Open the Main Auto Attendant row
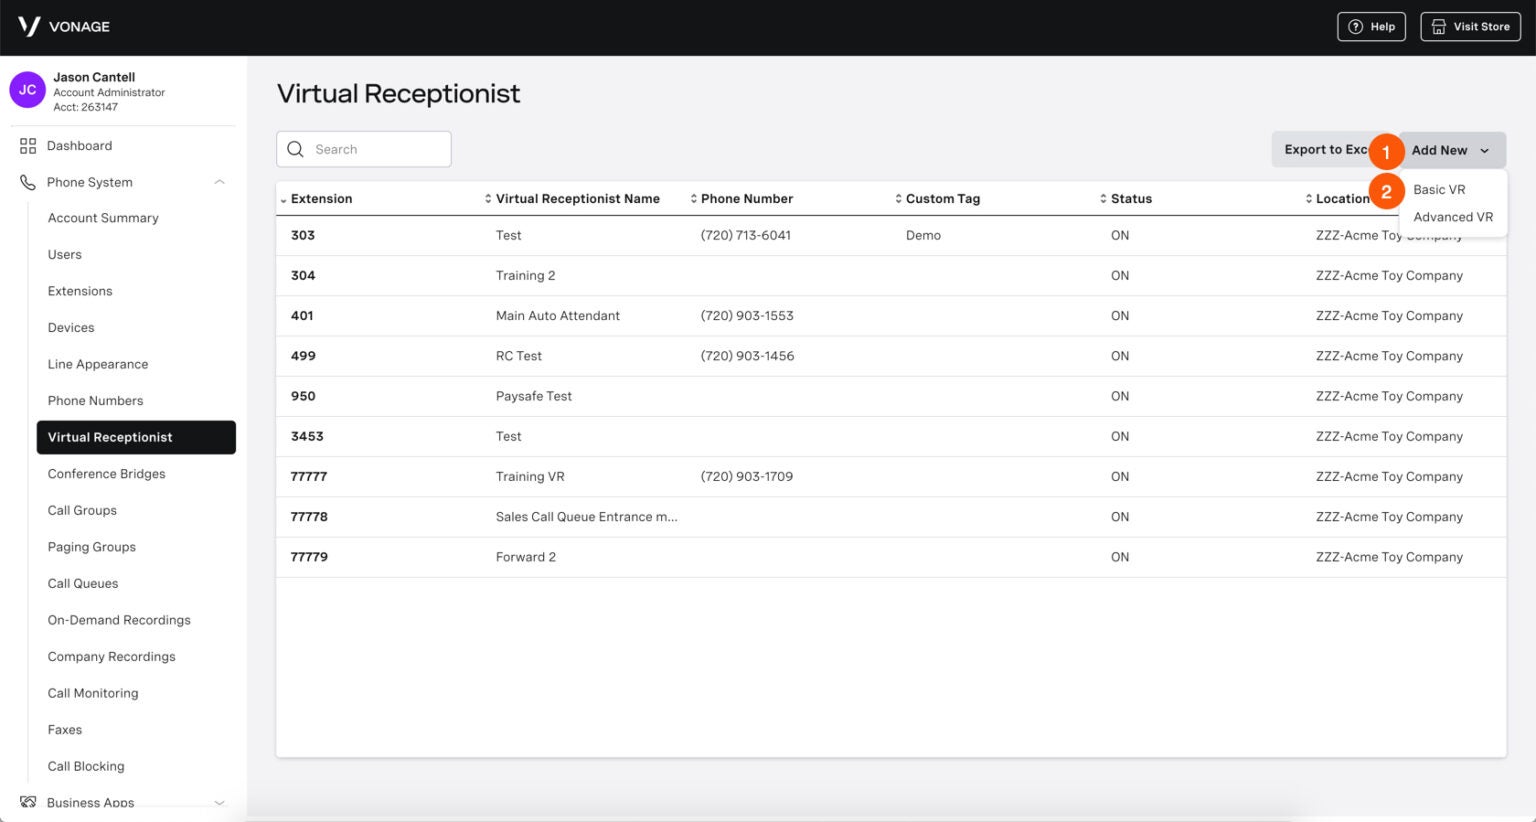1536x822 pixels. coord(558,315)
